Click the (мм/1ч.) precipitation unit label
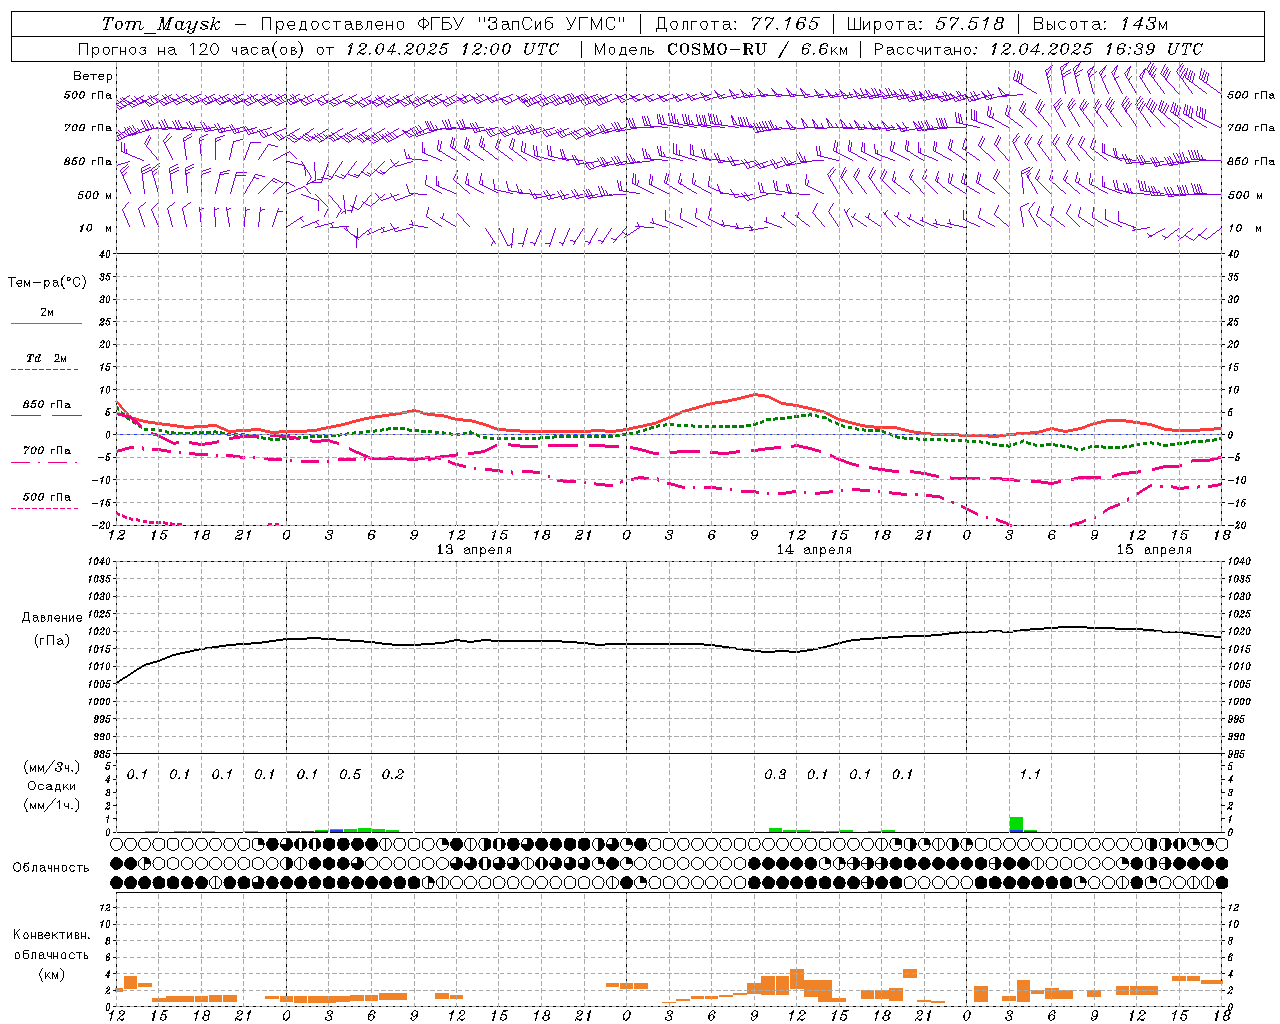1280x1024 pixels. click(51, 805)
